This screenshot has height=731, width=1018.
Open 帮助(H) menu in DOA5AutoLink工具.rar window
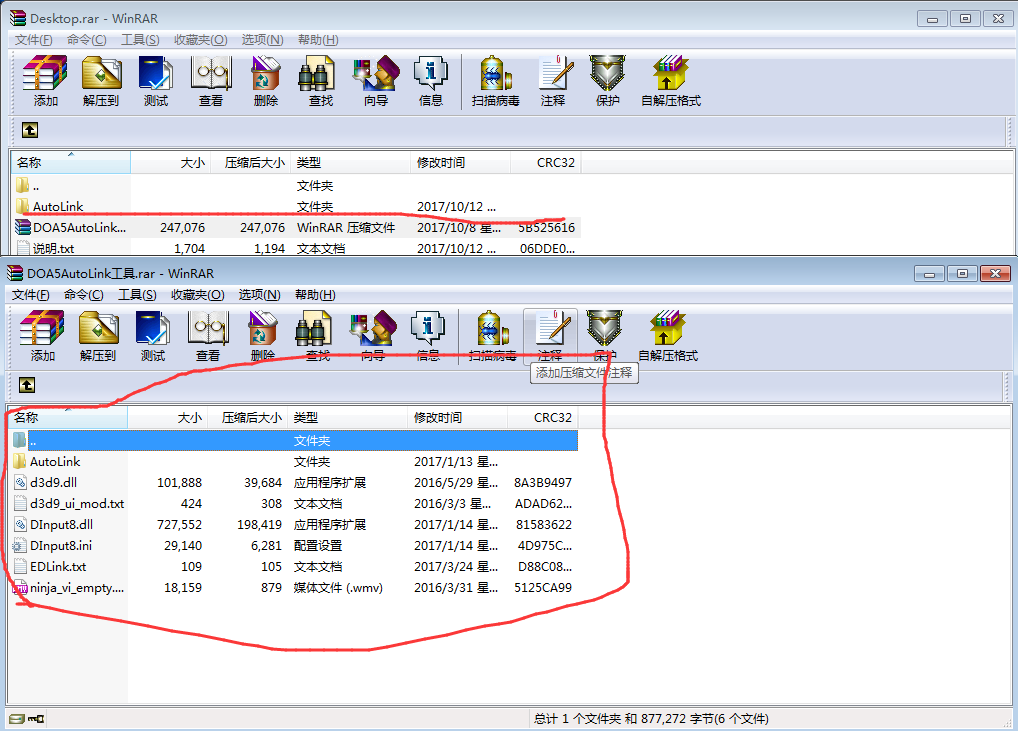315,295
